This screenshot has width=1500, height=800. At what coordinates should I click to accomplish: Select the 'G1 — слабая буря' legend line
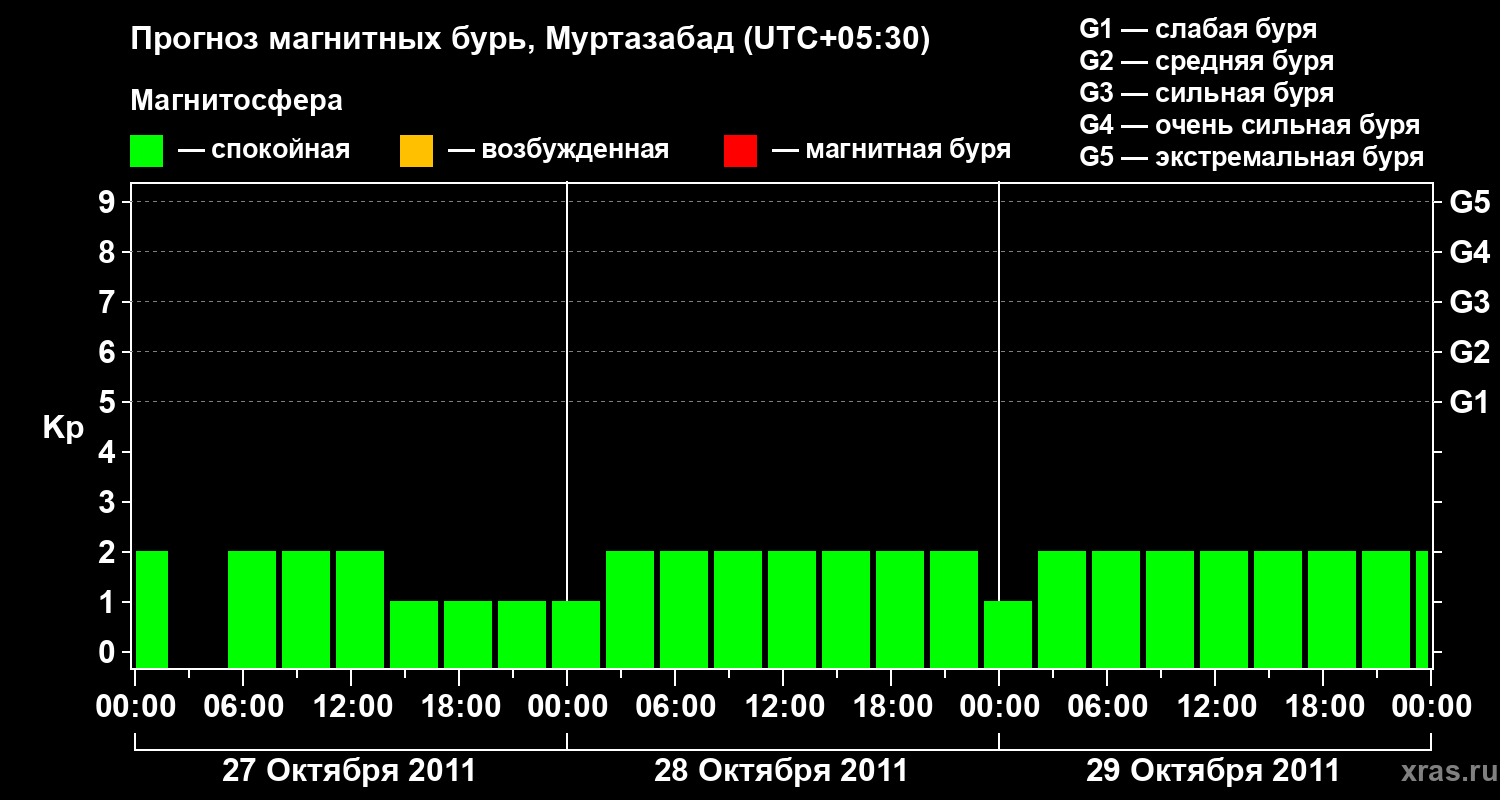pos(1198,29)
